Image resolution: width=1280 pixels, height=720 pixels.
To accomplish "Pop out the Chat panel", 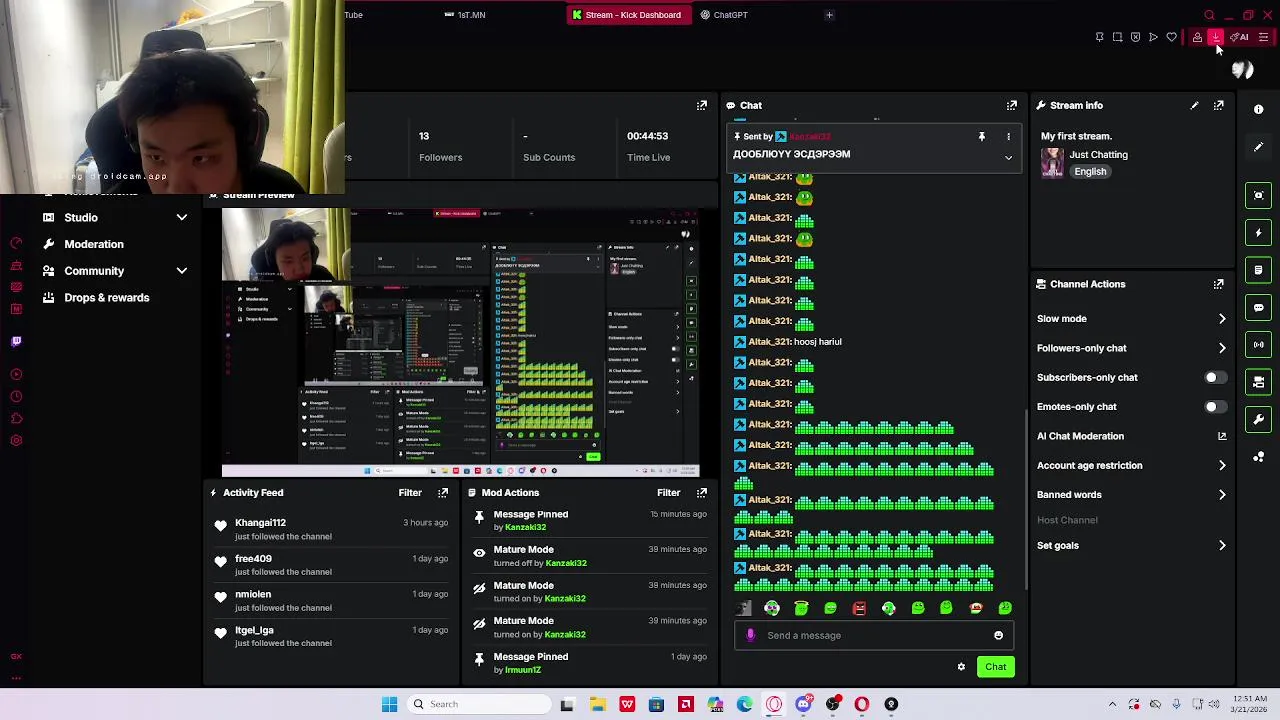I will click(1012, 105).
